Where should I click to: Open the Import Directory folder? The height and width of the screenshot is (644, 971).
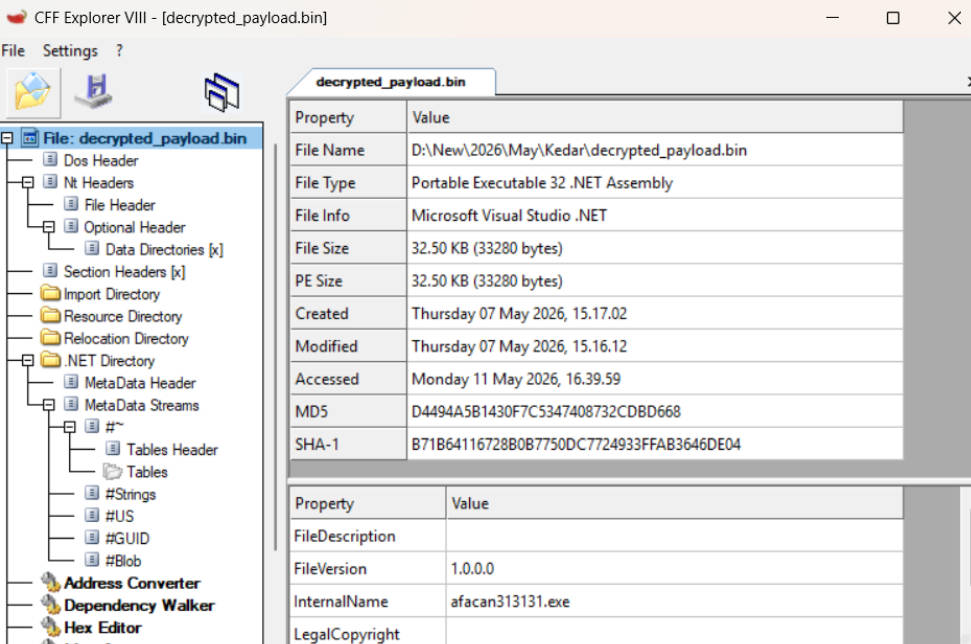tap(111, 294)
